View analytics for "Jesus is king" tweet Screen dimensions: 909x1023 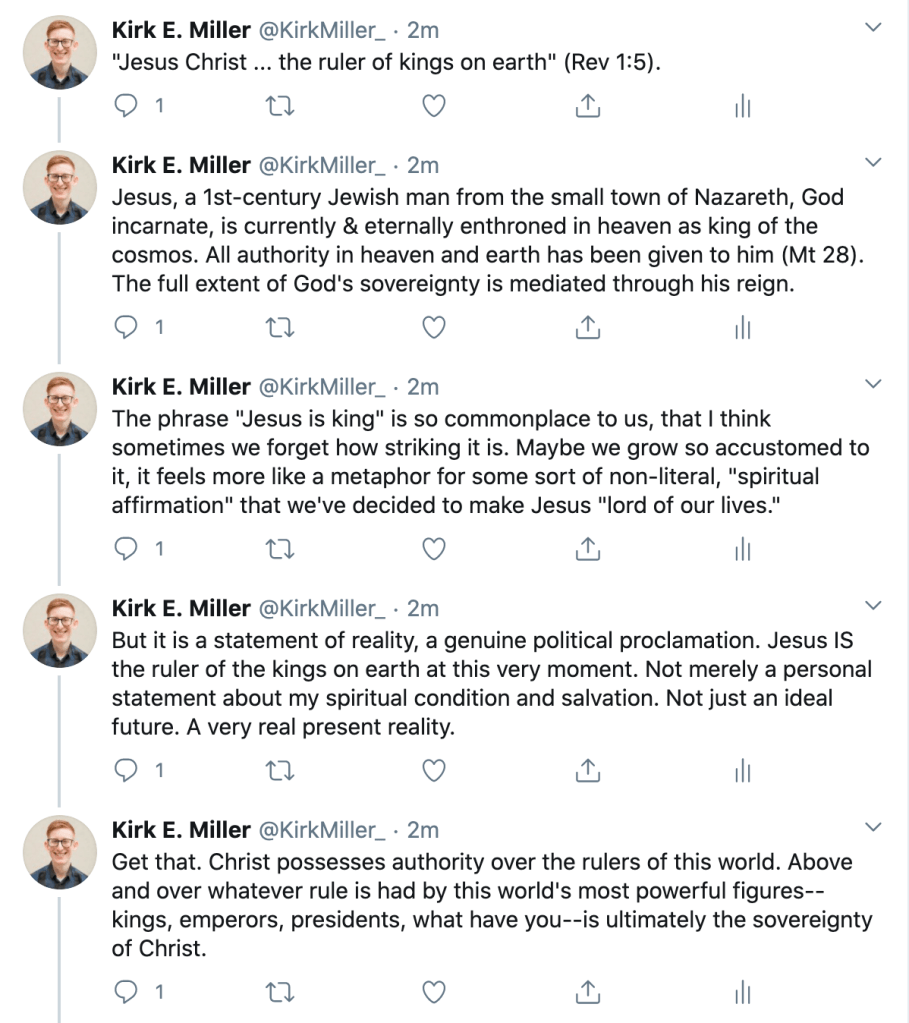pyautogui.click(x=742, y=549)
